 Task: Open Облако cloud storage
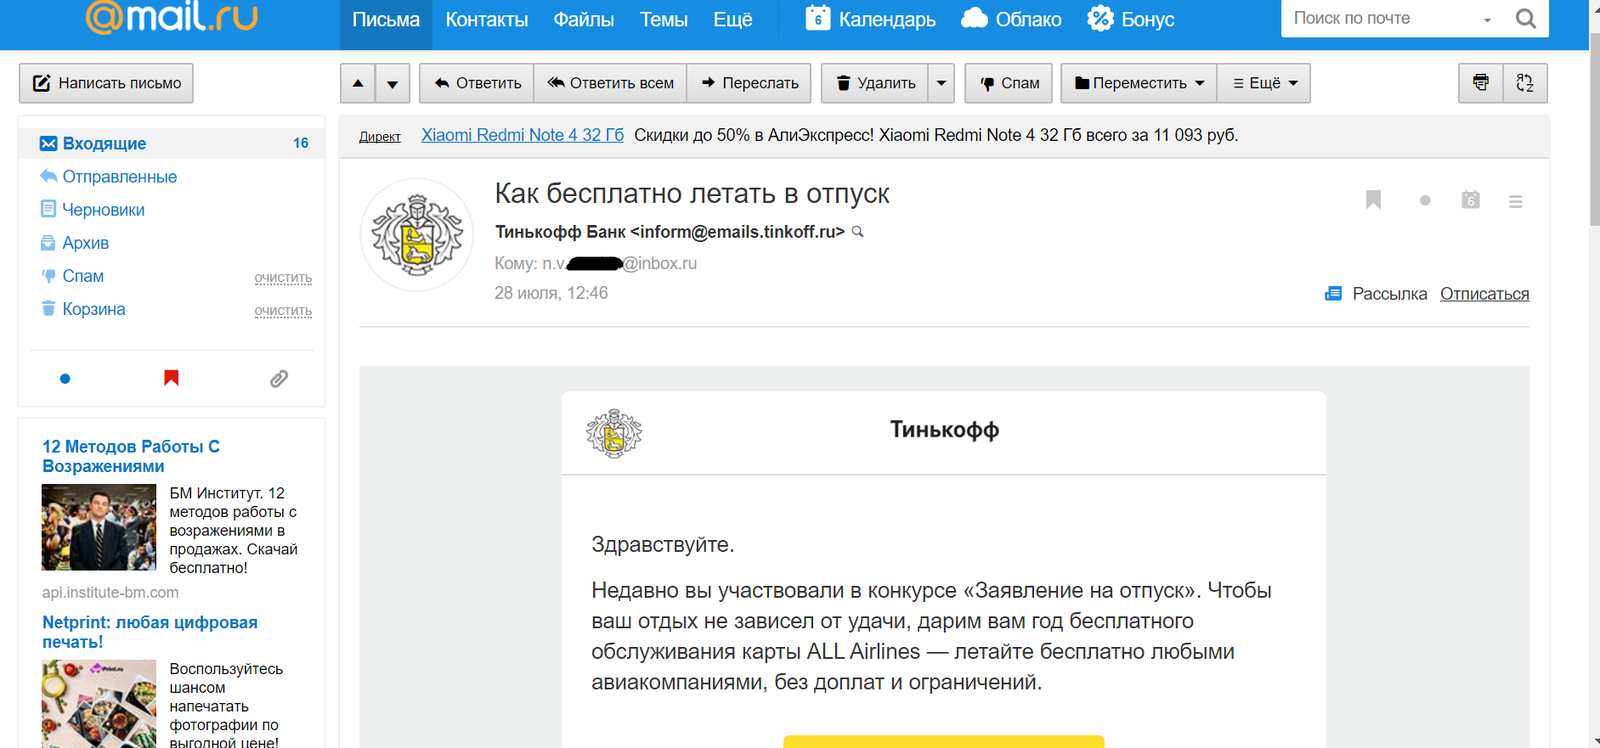(1012, 19)
